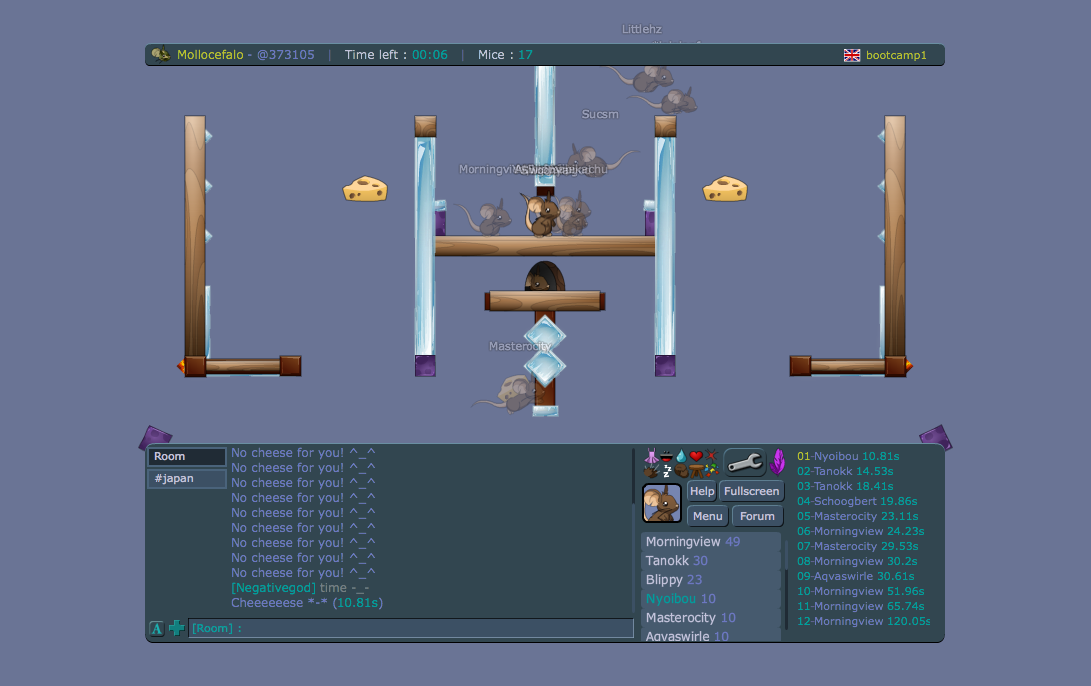This screenshot has width=1091, height=686.
Task: Click the chat input field
Action: click(411, 628)
